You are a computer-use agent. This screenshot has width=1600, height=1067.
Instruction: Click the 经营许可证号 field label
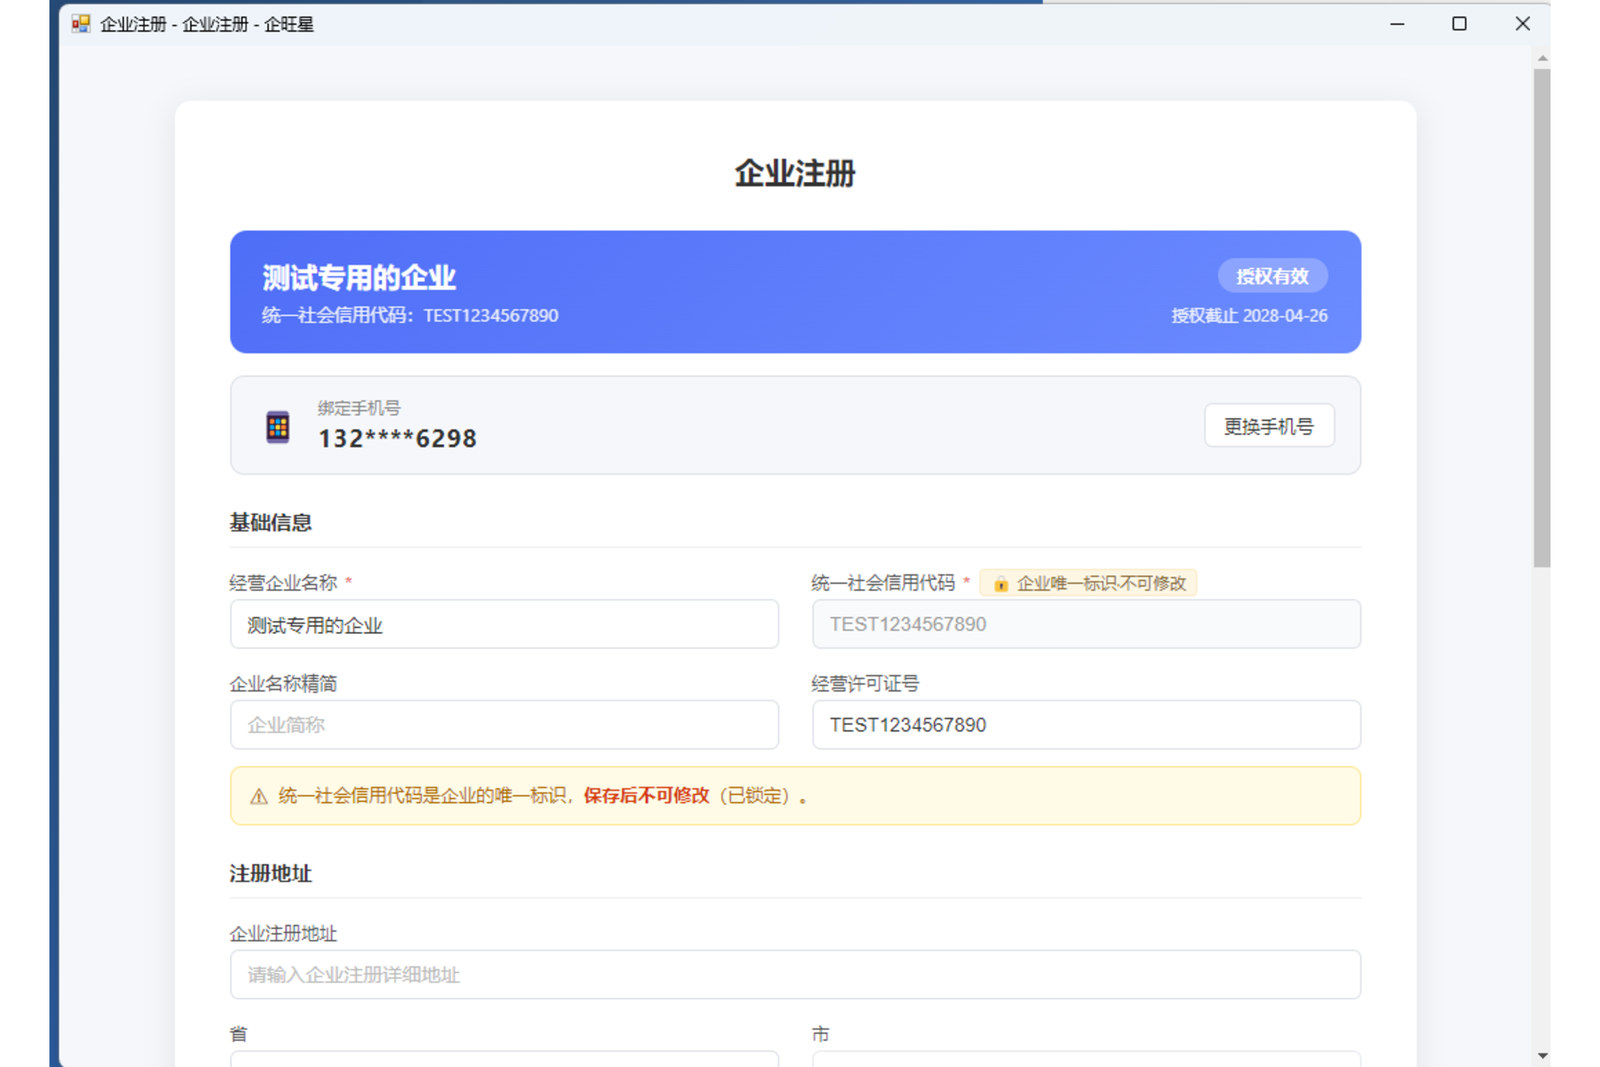tap(865, 684)
